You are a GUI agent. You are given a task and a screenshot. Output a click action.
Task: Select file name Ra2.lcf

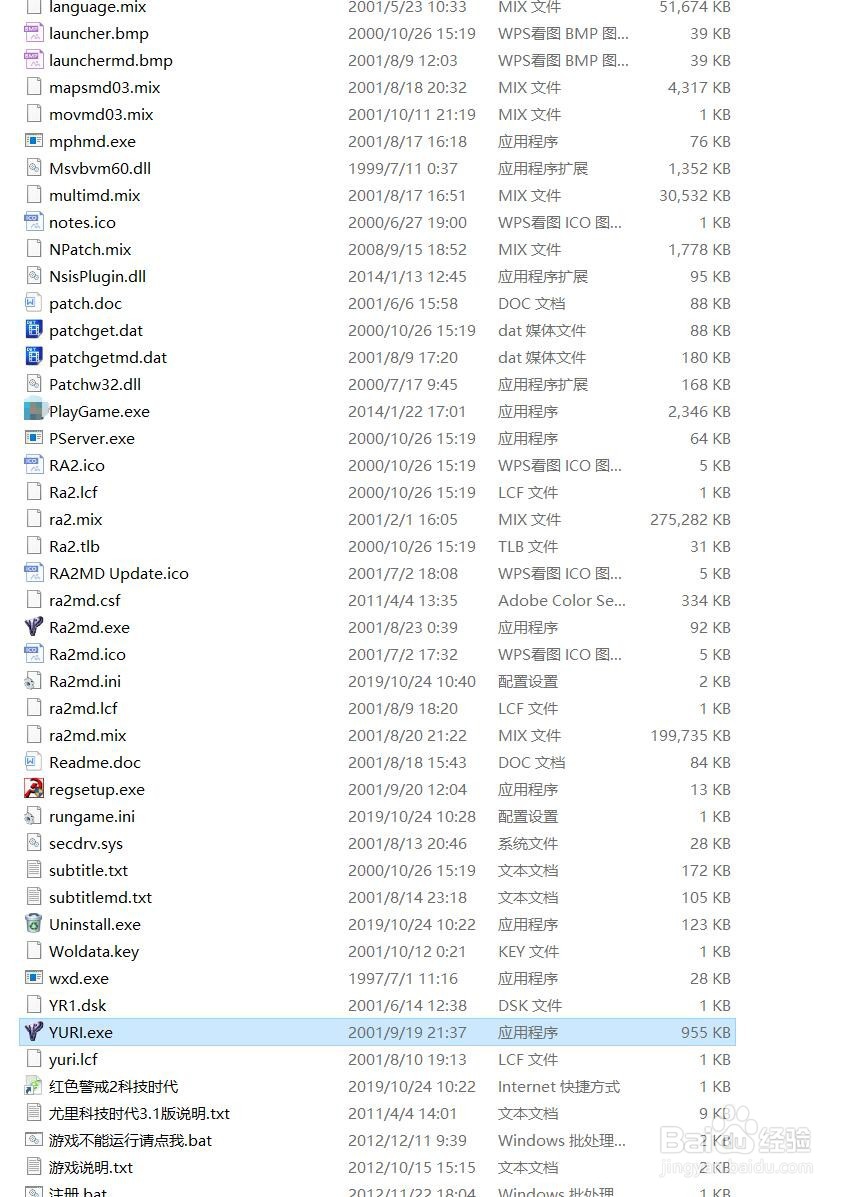point(73,492)
